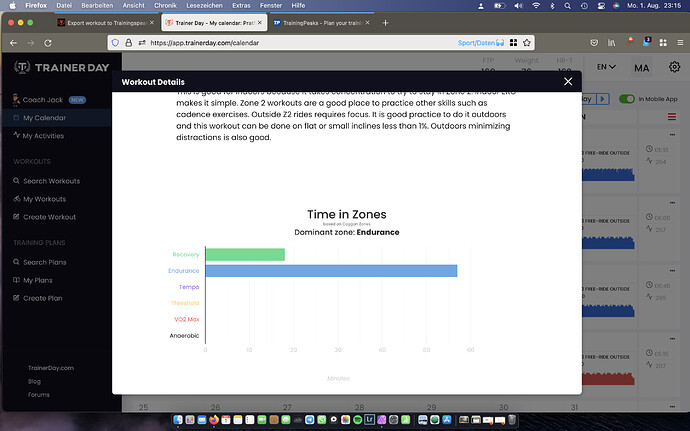The width and height of the screenshot is (690, 431).
Task: Close the Trainer Day calendar tab
Action: 260,22
